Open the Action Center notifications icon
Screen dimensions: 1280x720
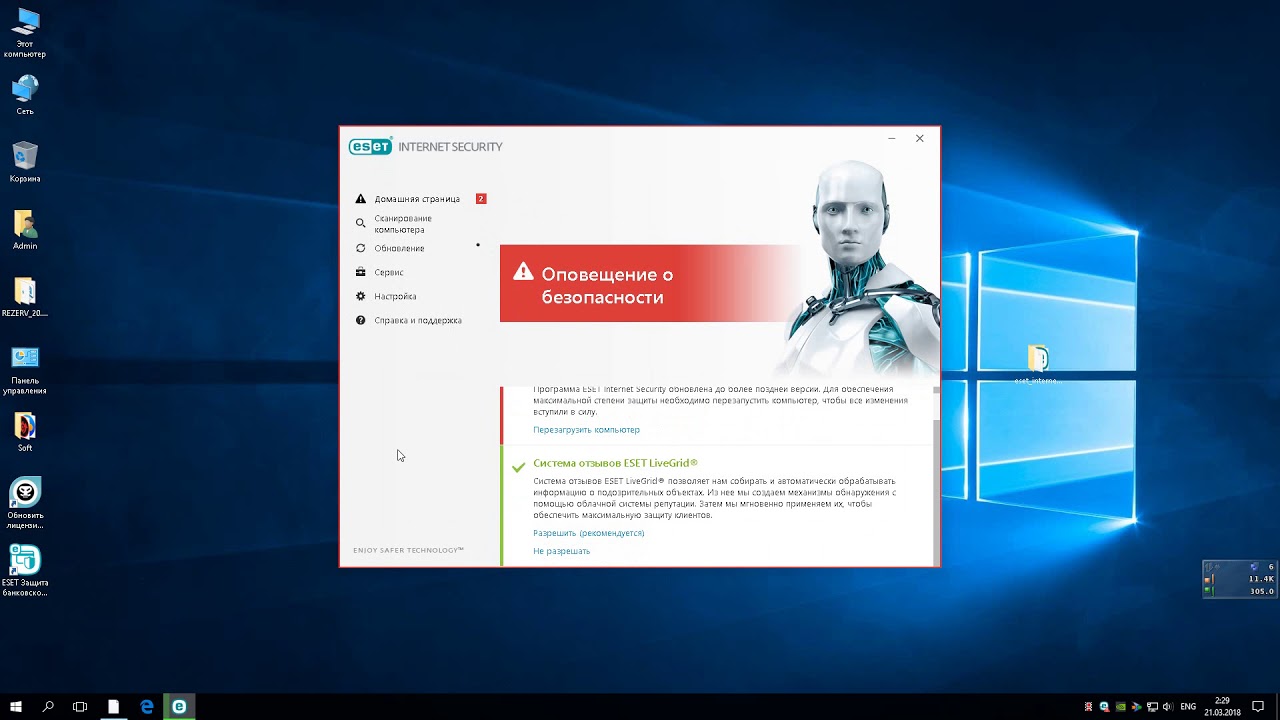pyautogui.click(x=1258, y=707)
